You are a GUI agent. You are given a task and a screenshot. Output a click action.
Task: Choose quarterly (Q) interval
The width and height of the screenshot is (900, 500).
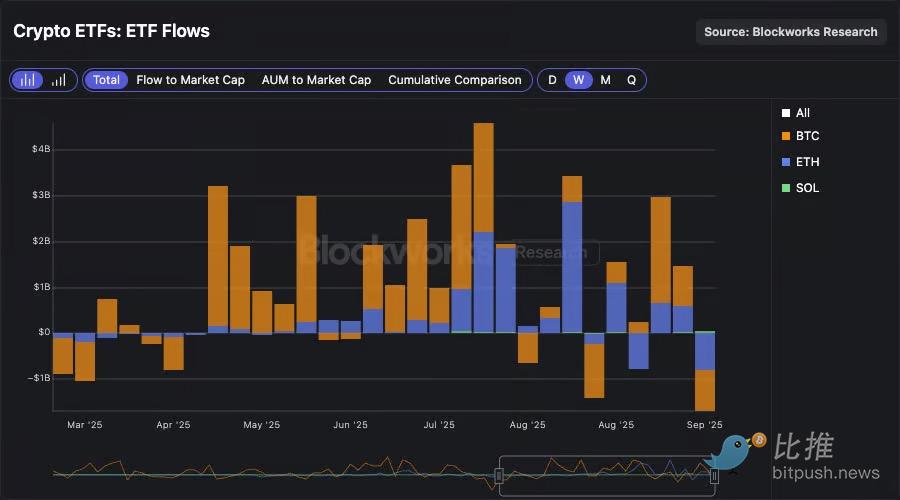[x=631, y=80]
